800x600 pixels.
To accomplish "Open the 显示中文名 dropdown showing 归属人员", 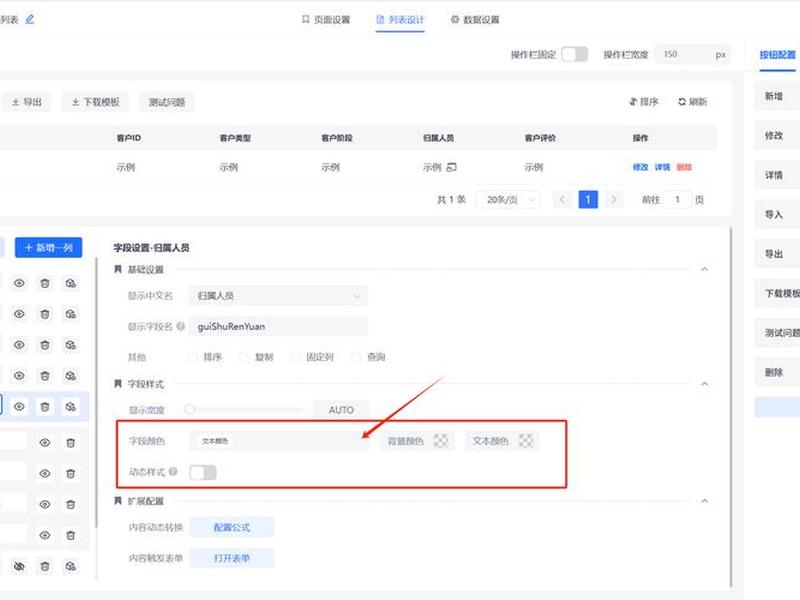I will (x=278, y=295).
